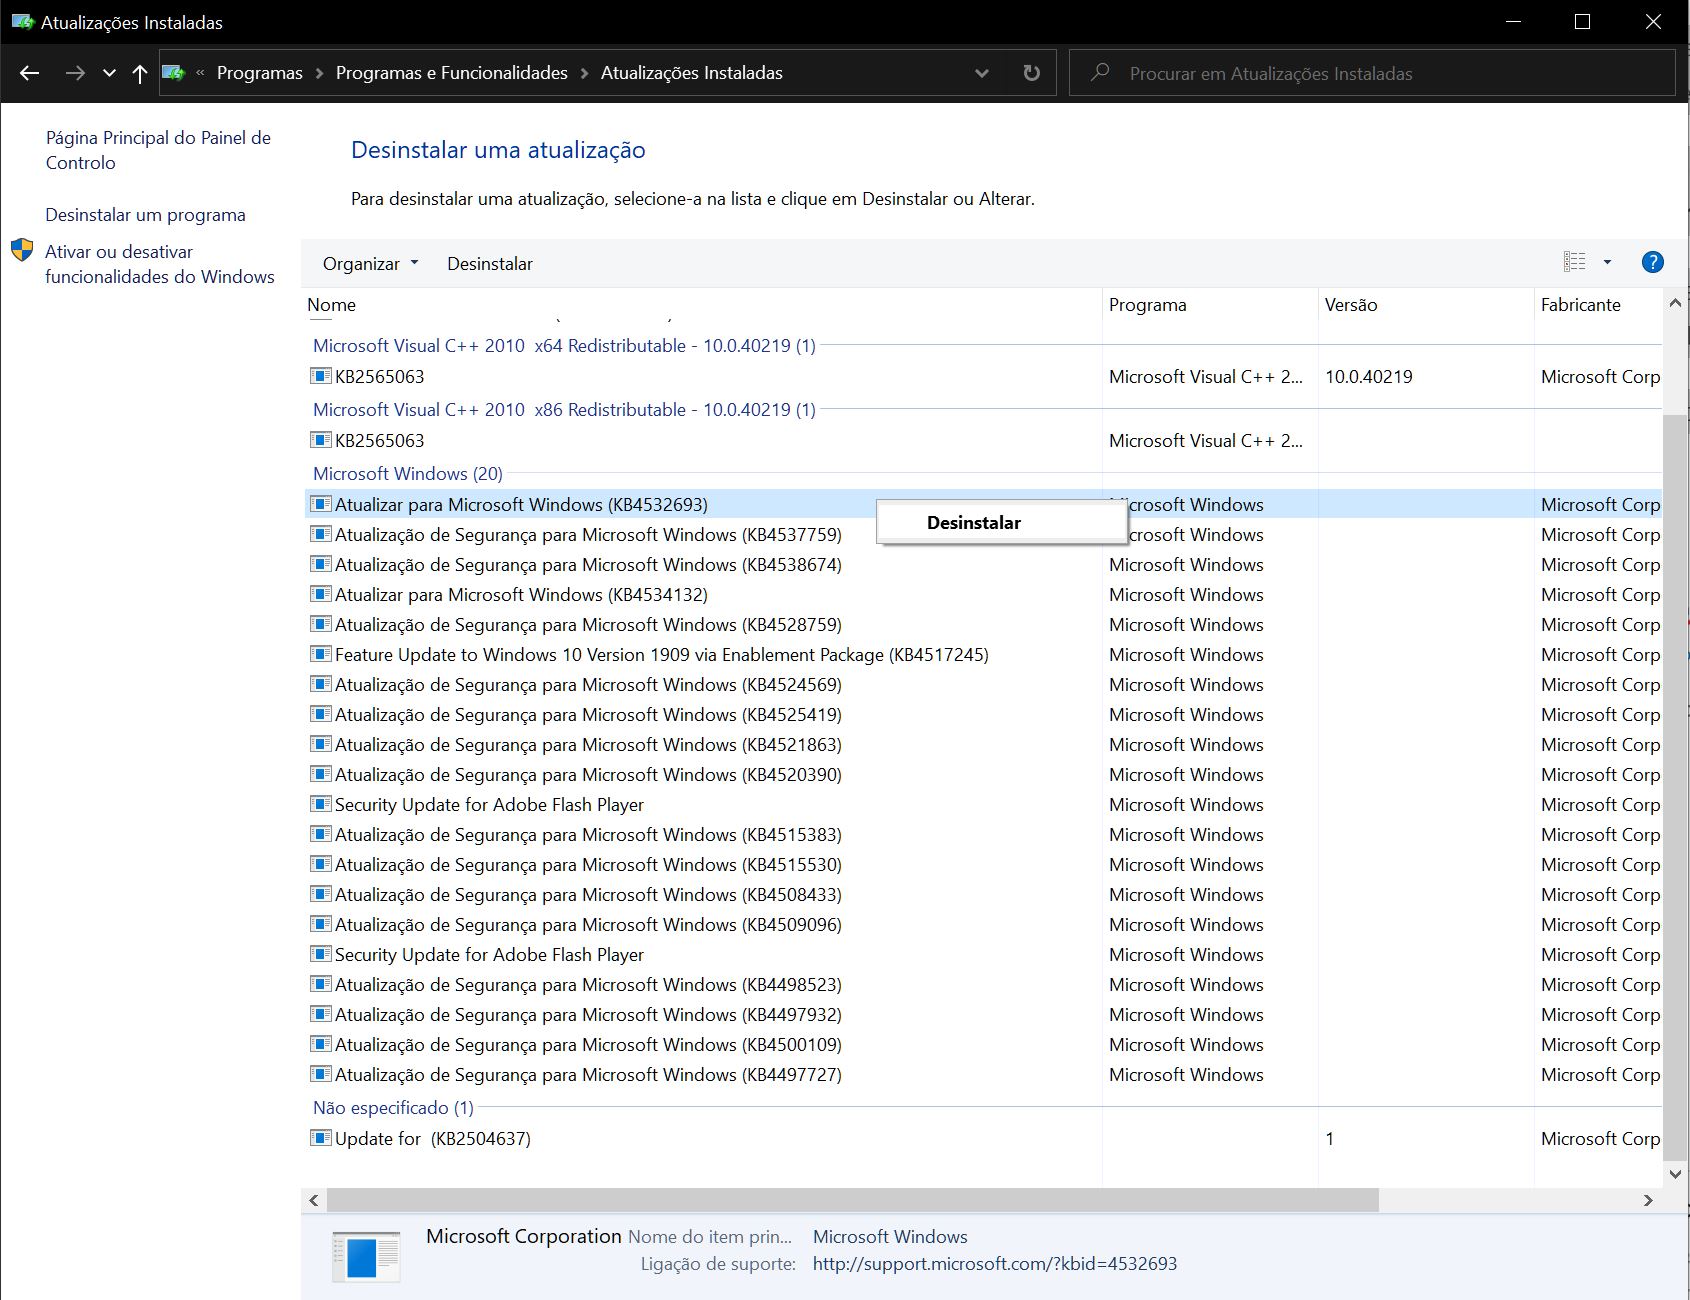This screenshot has height=1300, width=1690.
Task: Refresh the Atualizações Instaladas list
Action: 1031,73
